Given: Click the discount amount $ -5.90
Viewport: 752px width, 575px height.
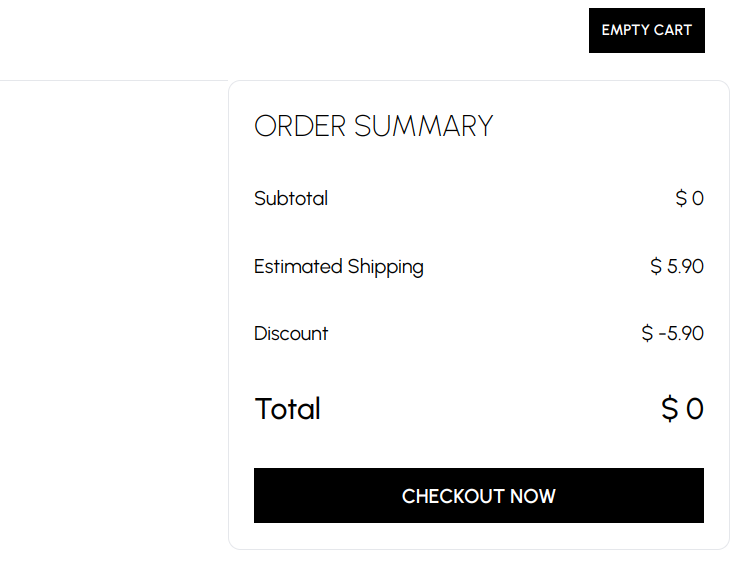Looking at the screenshot, I should pyautogui.click(x=673, y=334).
